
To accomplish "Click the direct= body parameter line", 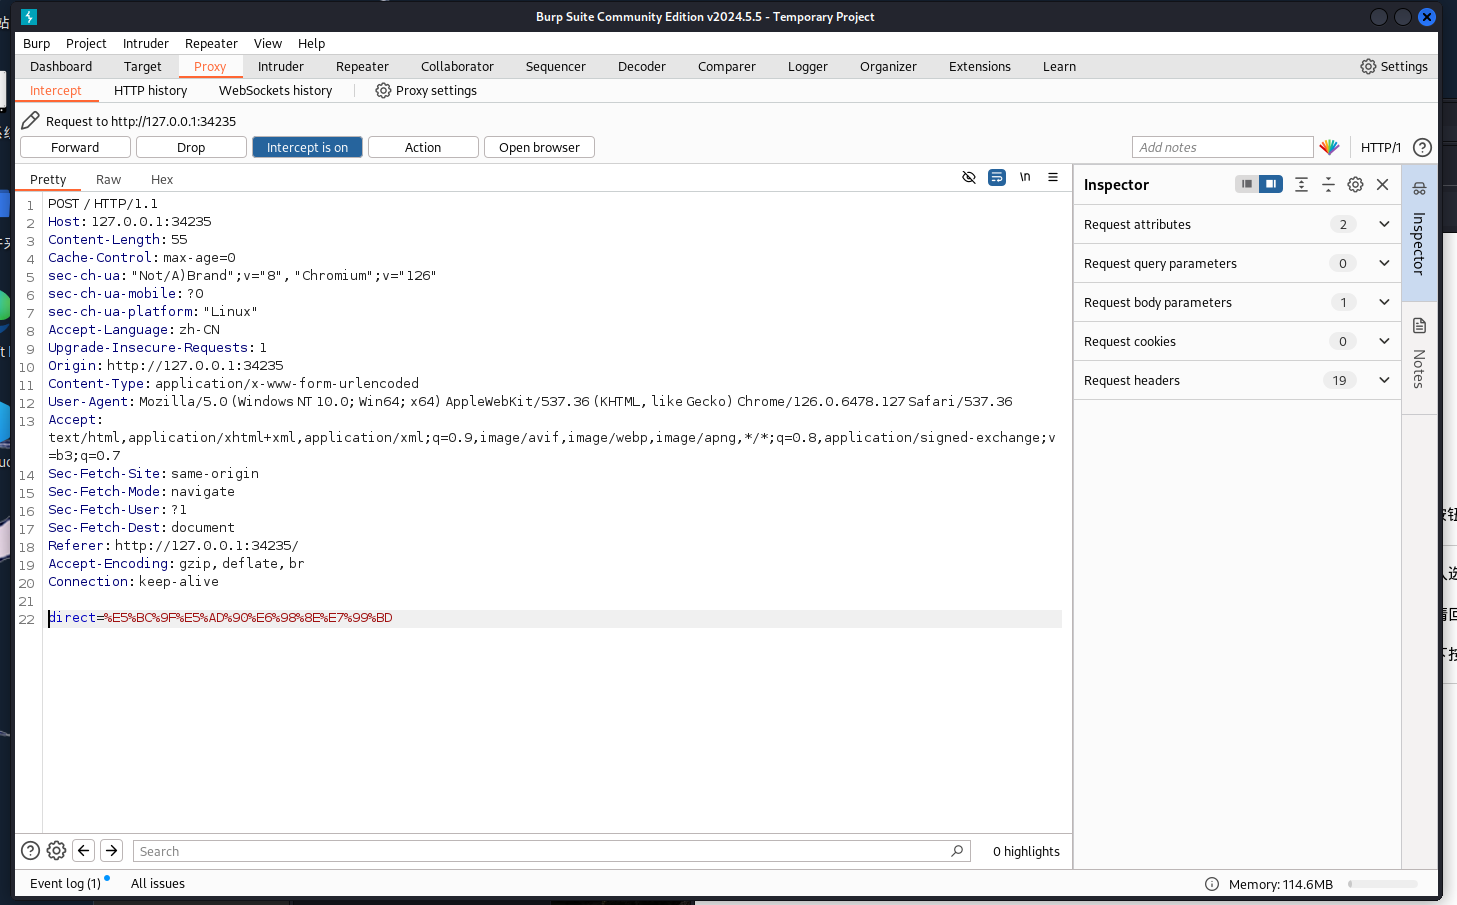I will (x=554, y=618).
